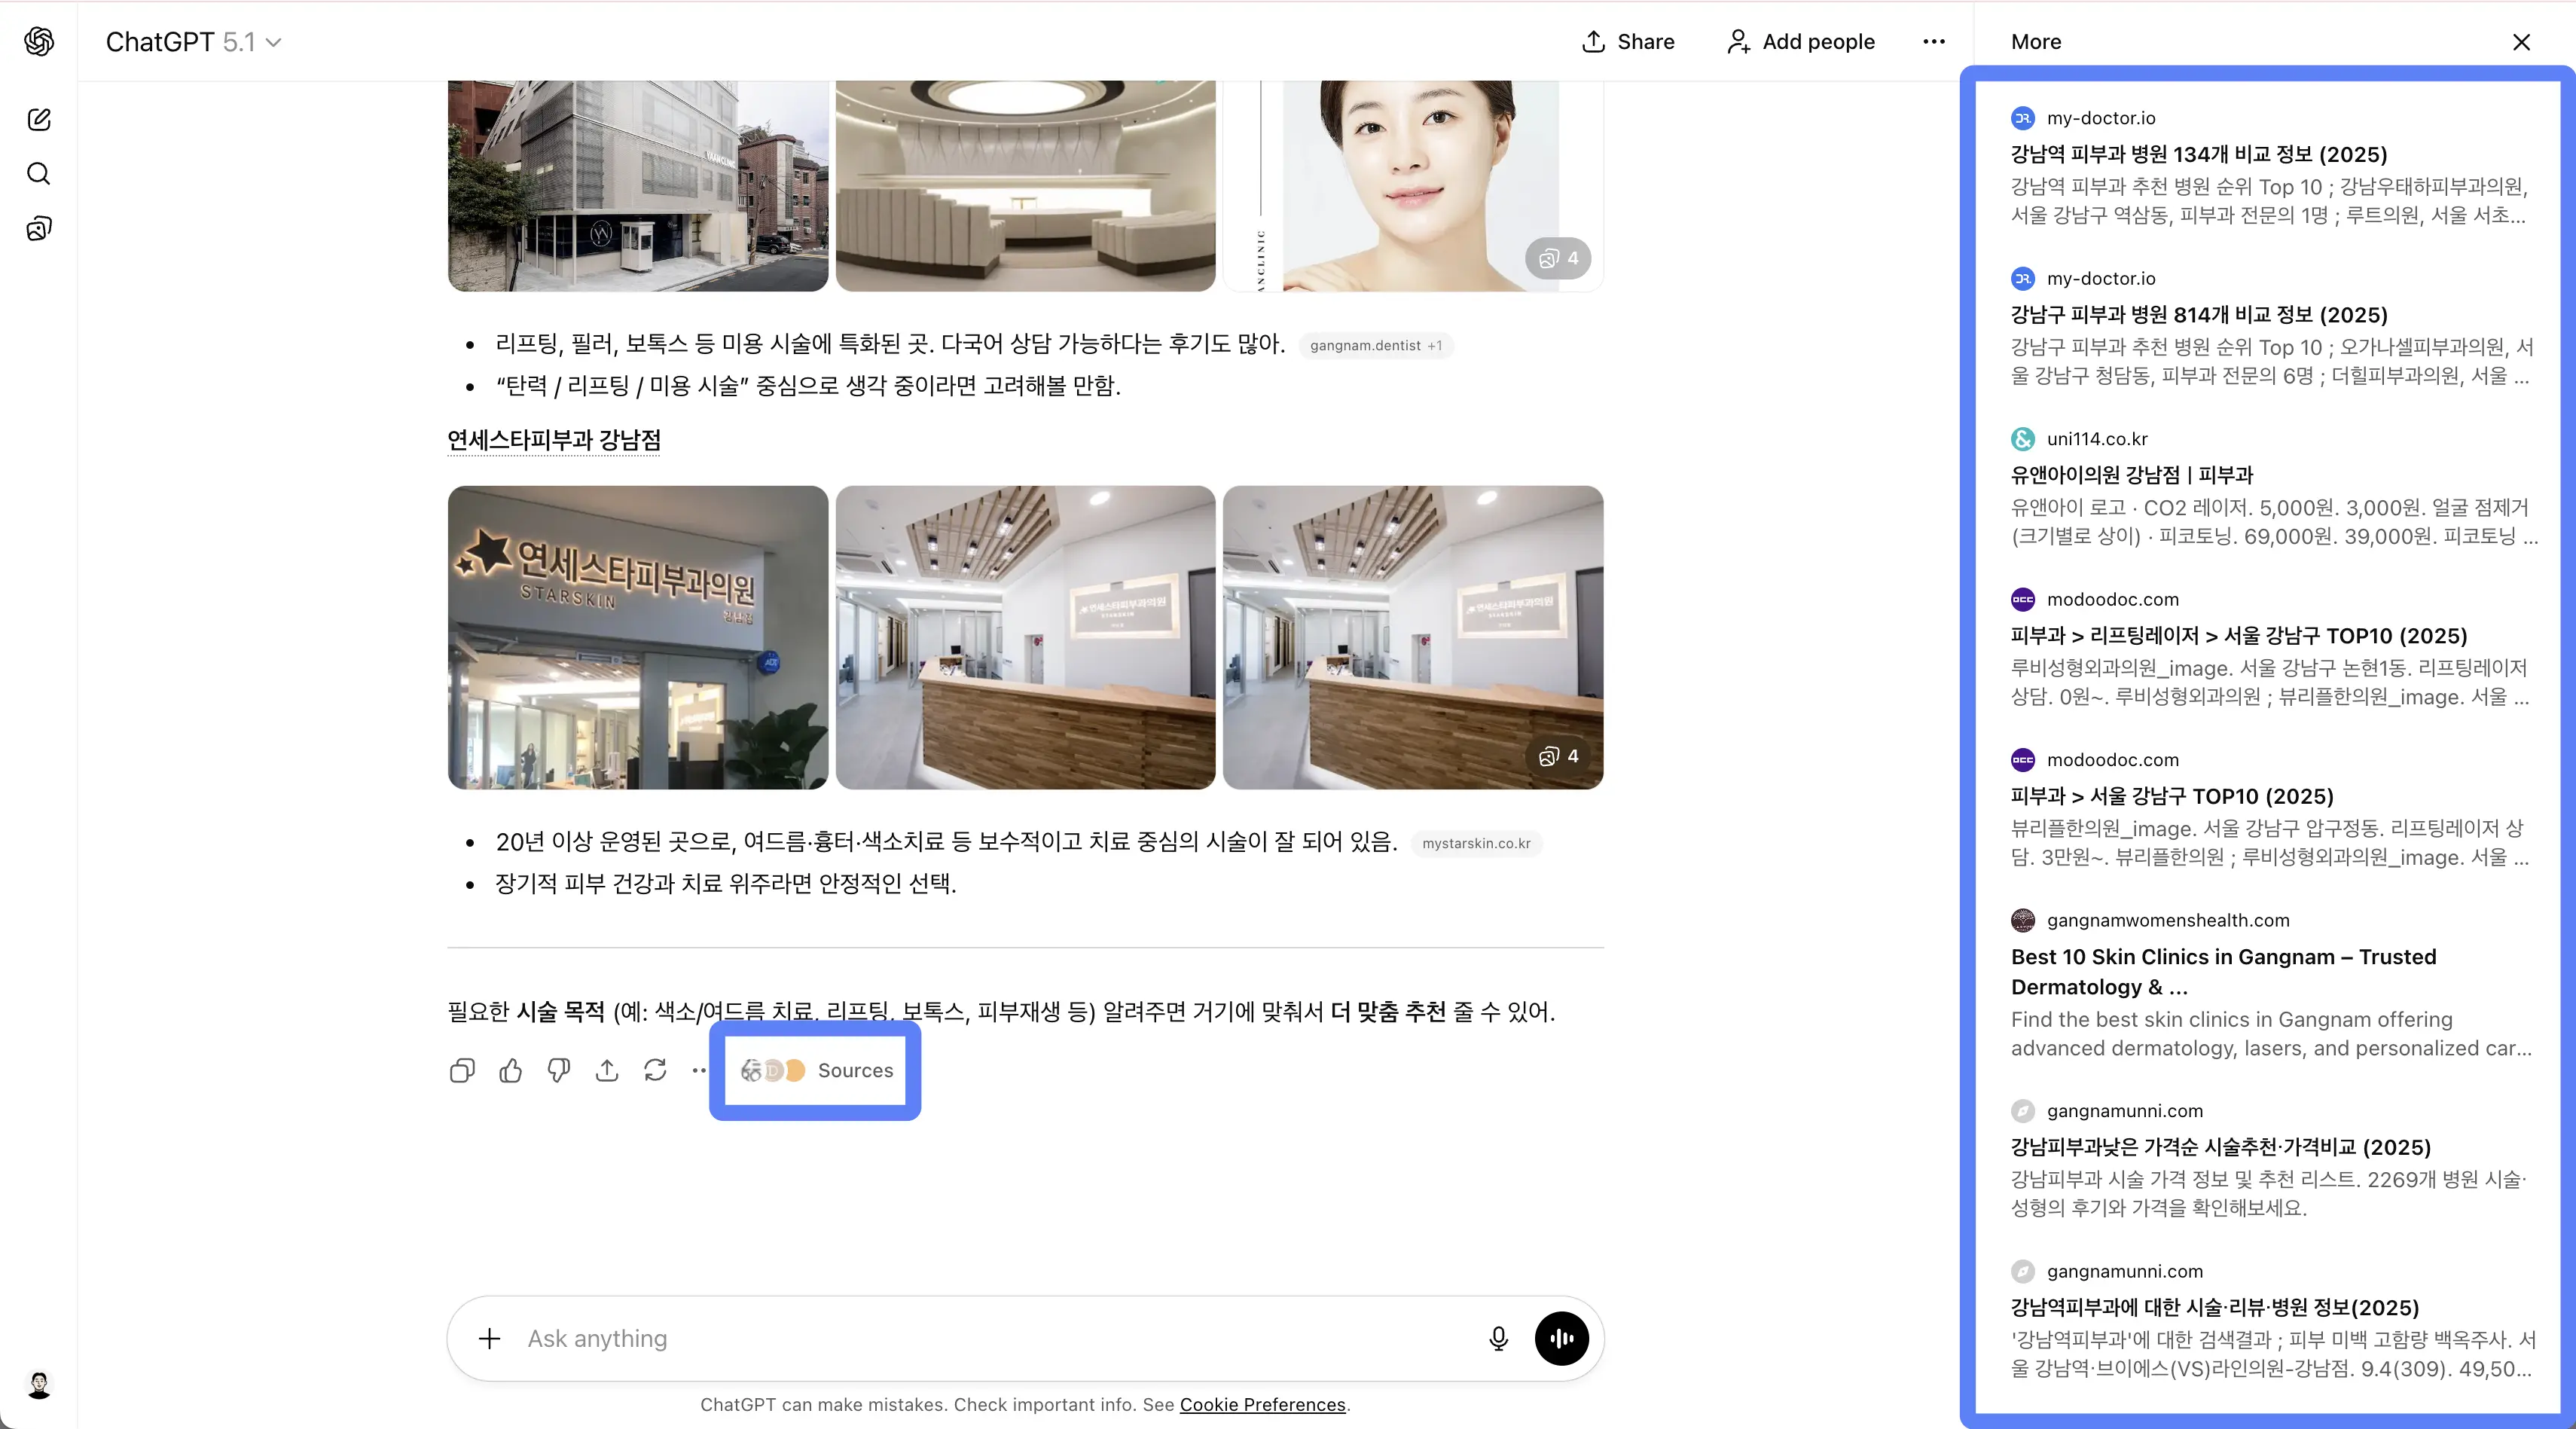This screenshot has width=2576, height=1429.
Task: Copy the assistant's response
Action: pos(461,1071)
